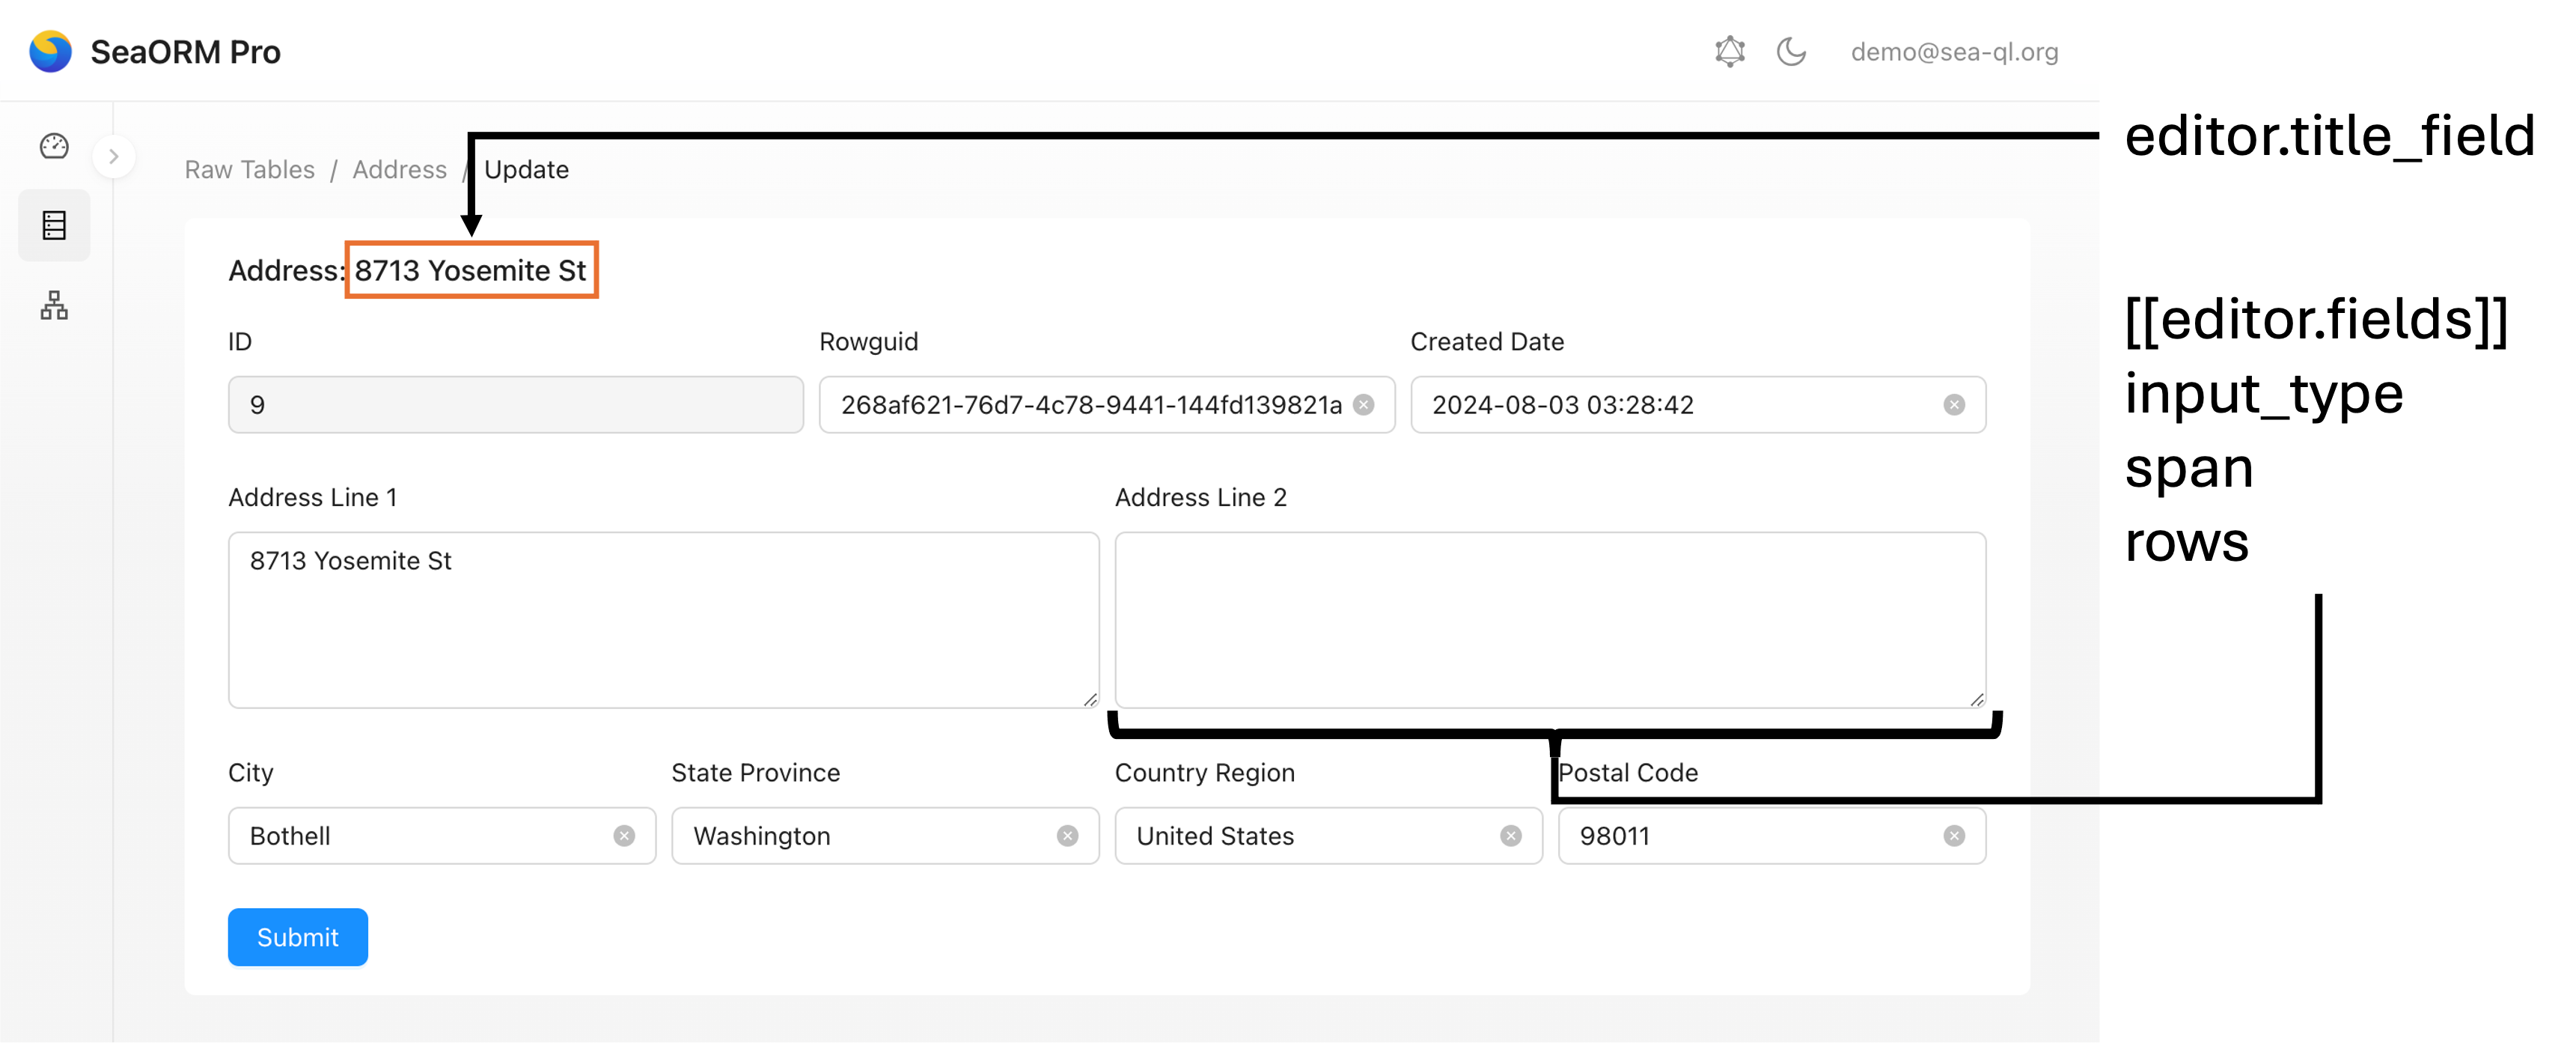This screenshot has height=1043, width=2576.
Task: Clear the Rowguid field value
Action: coord(1363,405)
